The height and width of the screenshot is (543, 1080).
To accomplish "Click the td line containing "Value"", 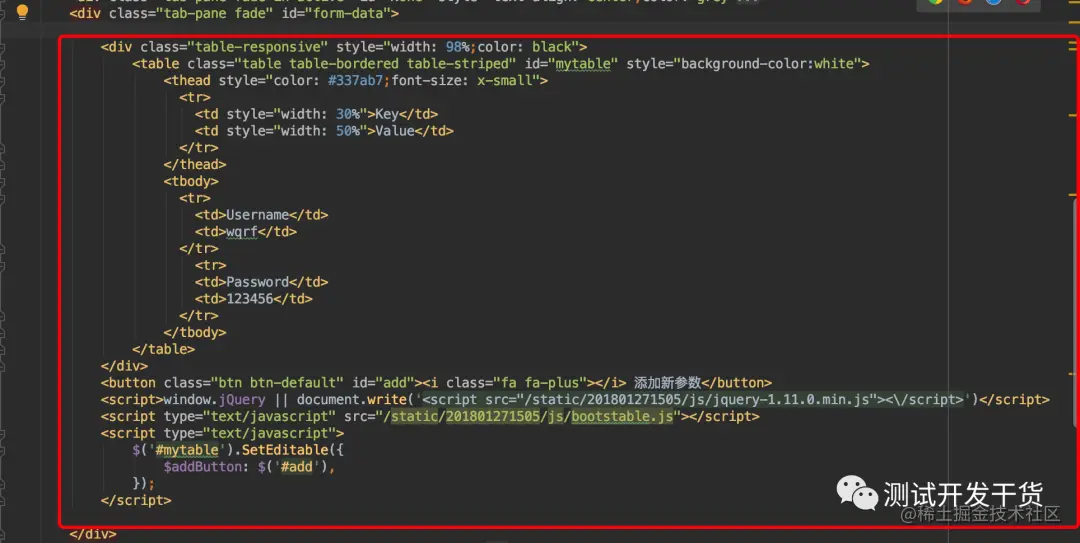I will pos(324,131).
